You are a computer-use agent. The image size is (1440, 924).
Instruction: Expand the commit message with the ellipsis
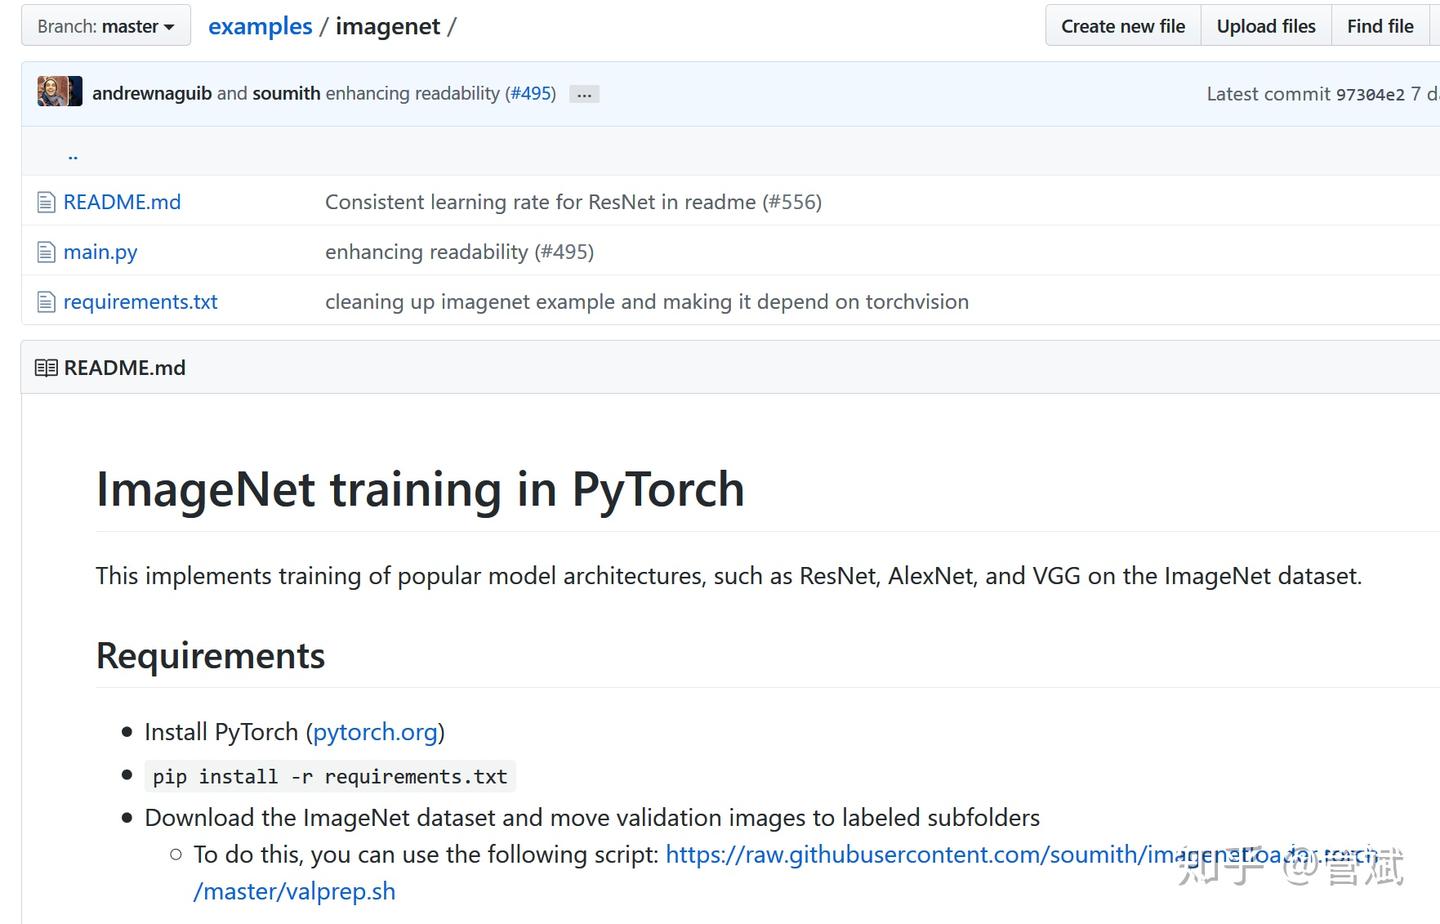[x=584, y=93]
